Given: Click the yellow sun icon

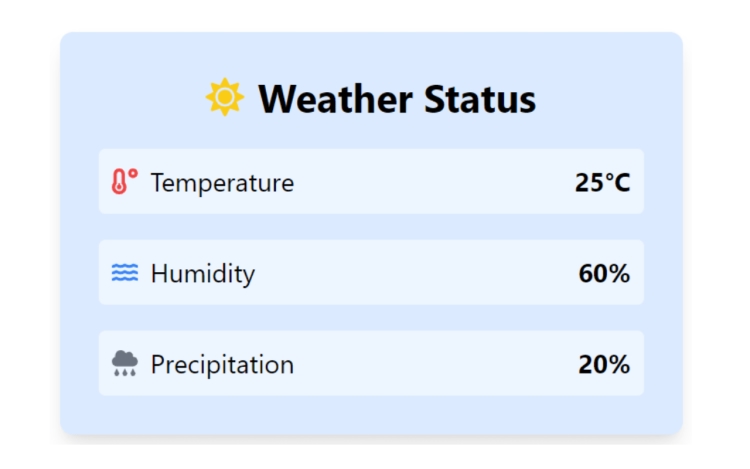Looking at the screenshot, I should coord(225,97).
